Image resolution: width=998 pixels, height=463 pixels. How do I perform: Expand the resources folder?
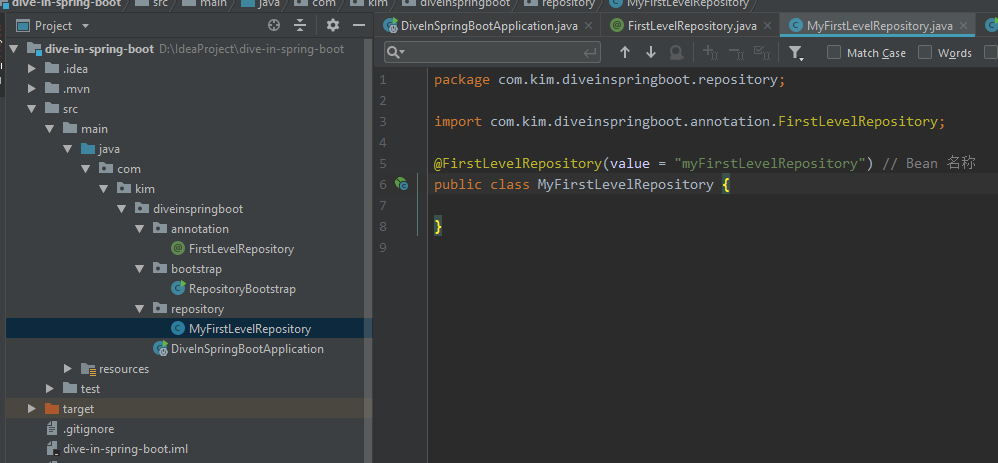[68, 369]
